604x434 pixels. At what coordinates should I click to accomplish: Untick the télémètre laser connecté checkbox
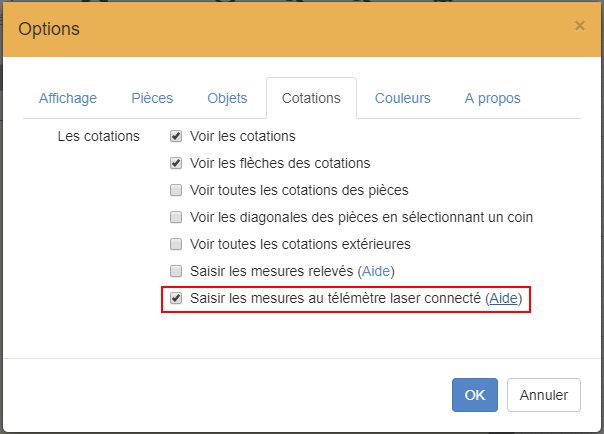tap(176, 298)
